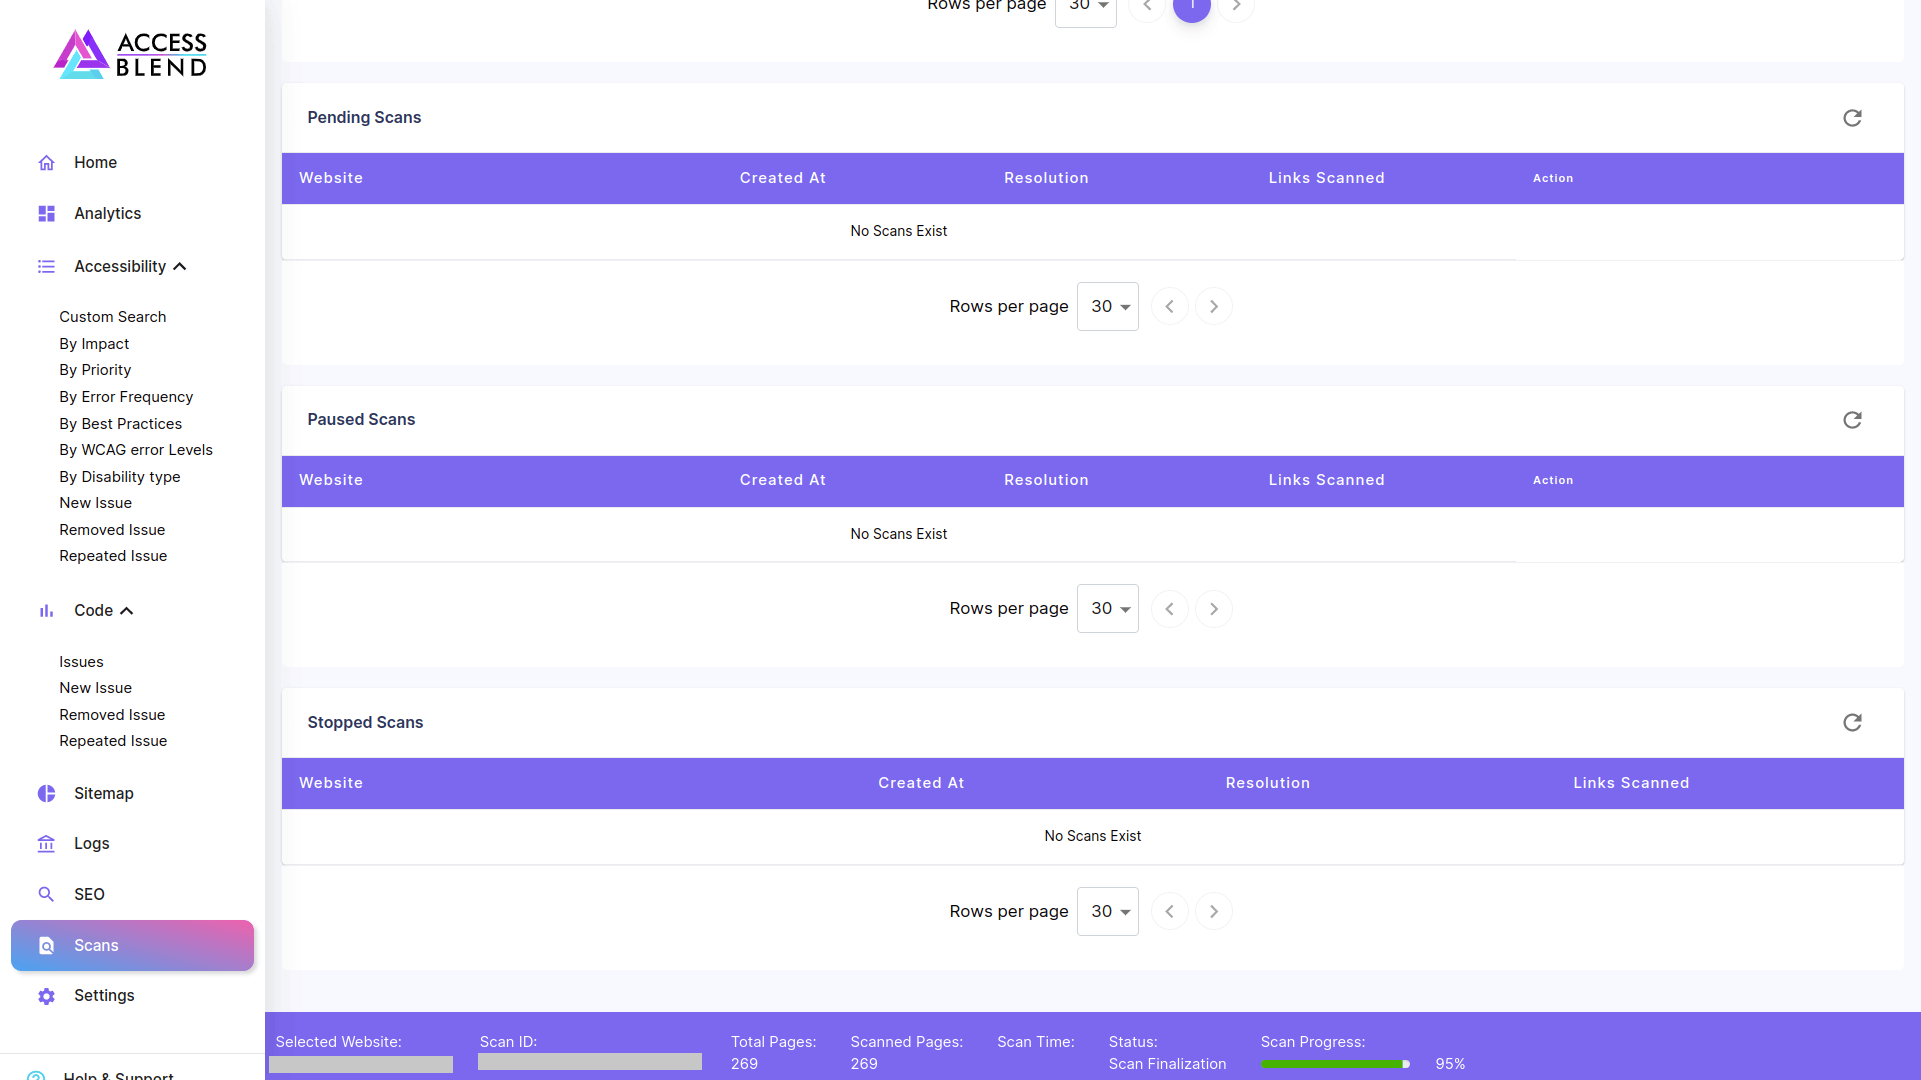Image resolution: width=1921 pixels, height=1080 pixels.
Task: Open the By WCAG error Levels view
Action: tap(136, 450)
